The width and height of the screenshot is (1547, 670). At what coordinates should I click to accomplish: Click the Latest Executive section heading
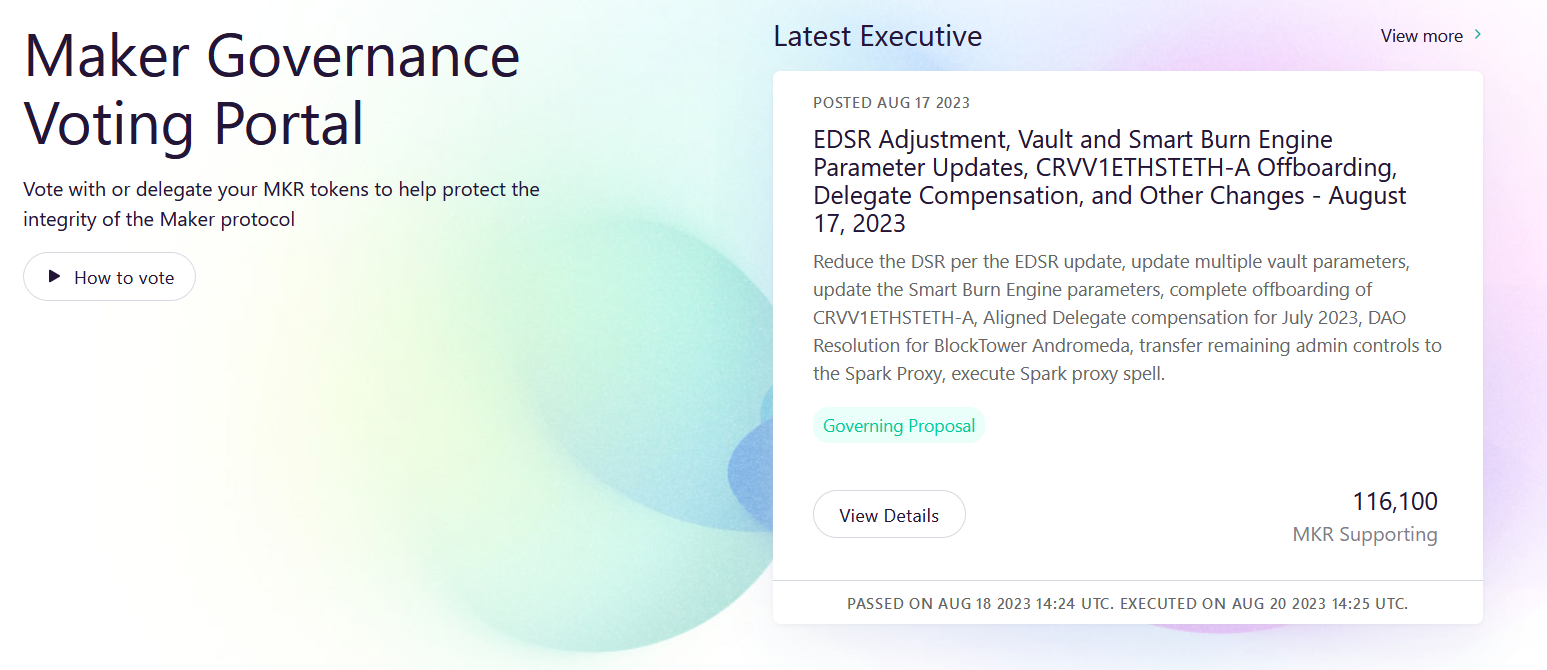click(877, 35)
